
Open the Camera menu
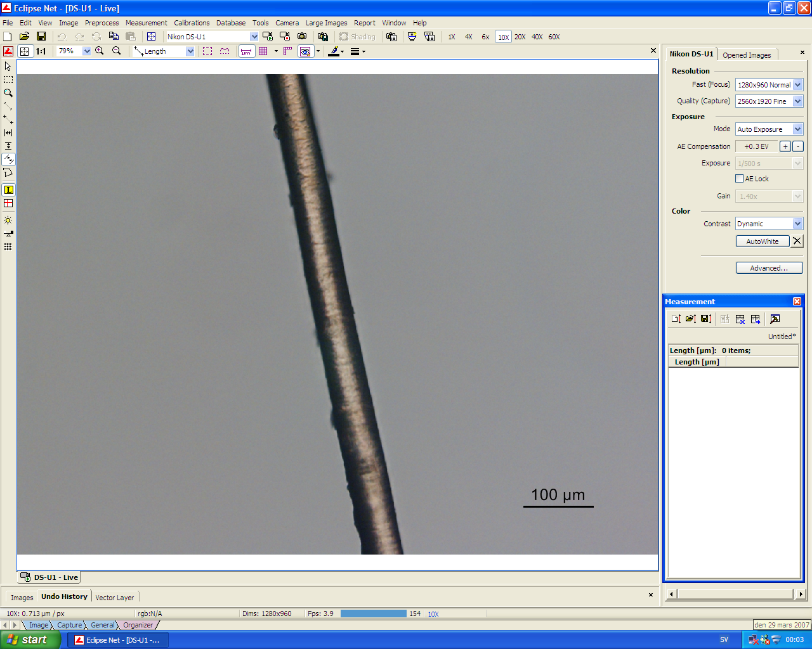coord(287,23)
